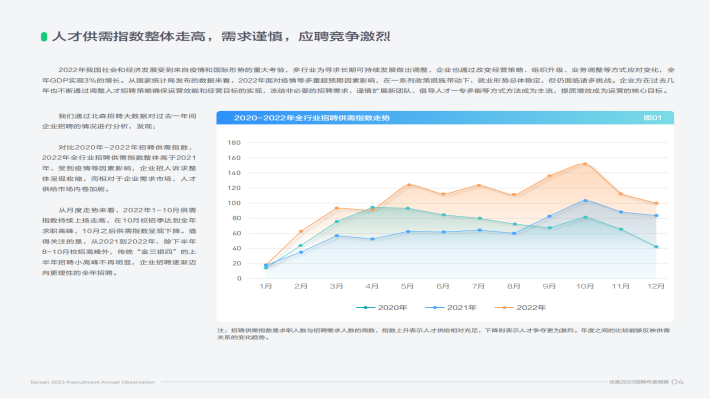This screenshot has height=399, width=710.
Task: Toggle the 2022年 legend entry
Action: tap(520, 308)
